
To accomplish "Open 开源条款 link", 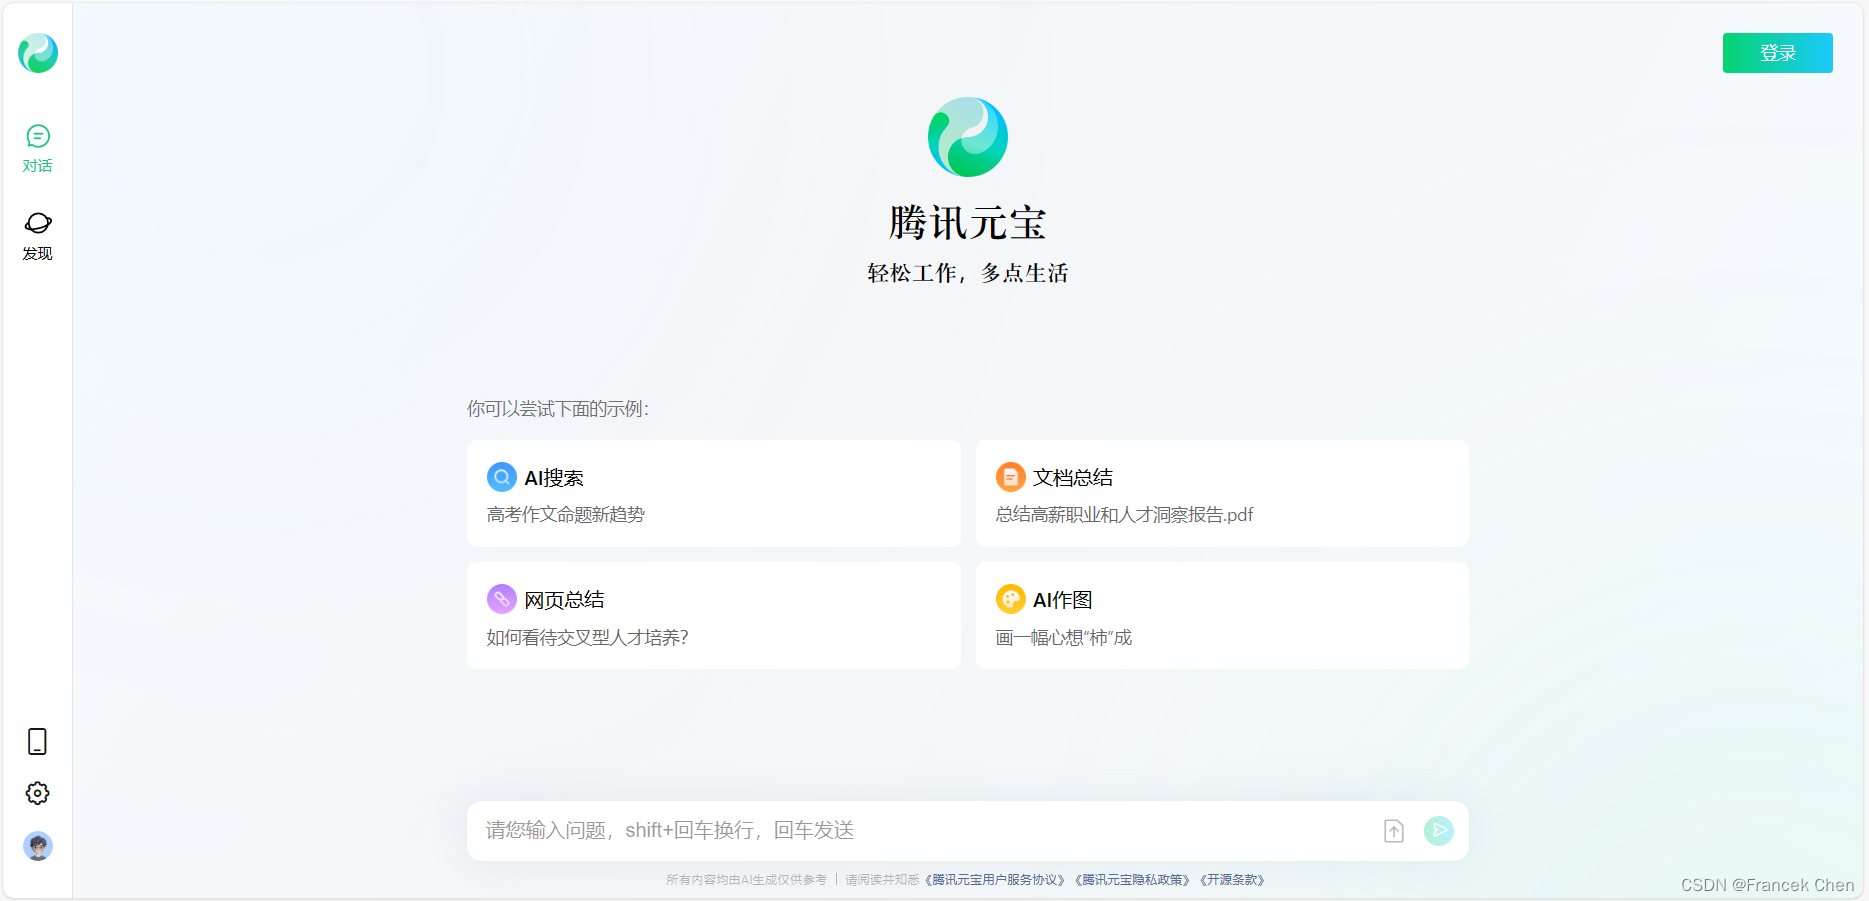I will click(1233, 880).
